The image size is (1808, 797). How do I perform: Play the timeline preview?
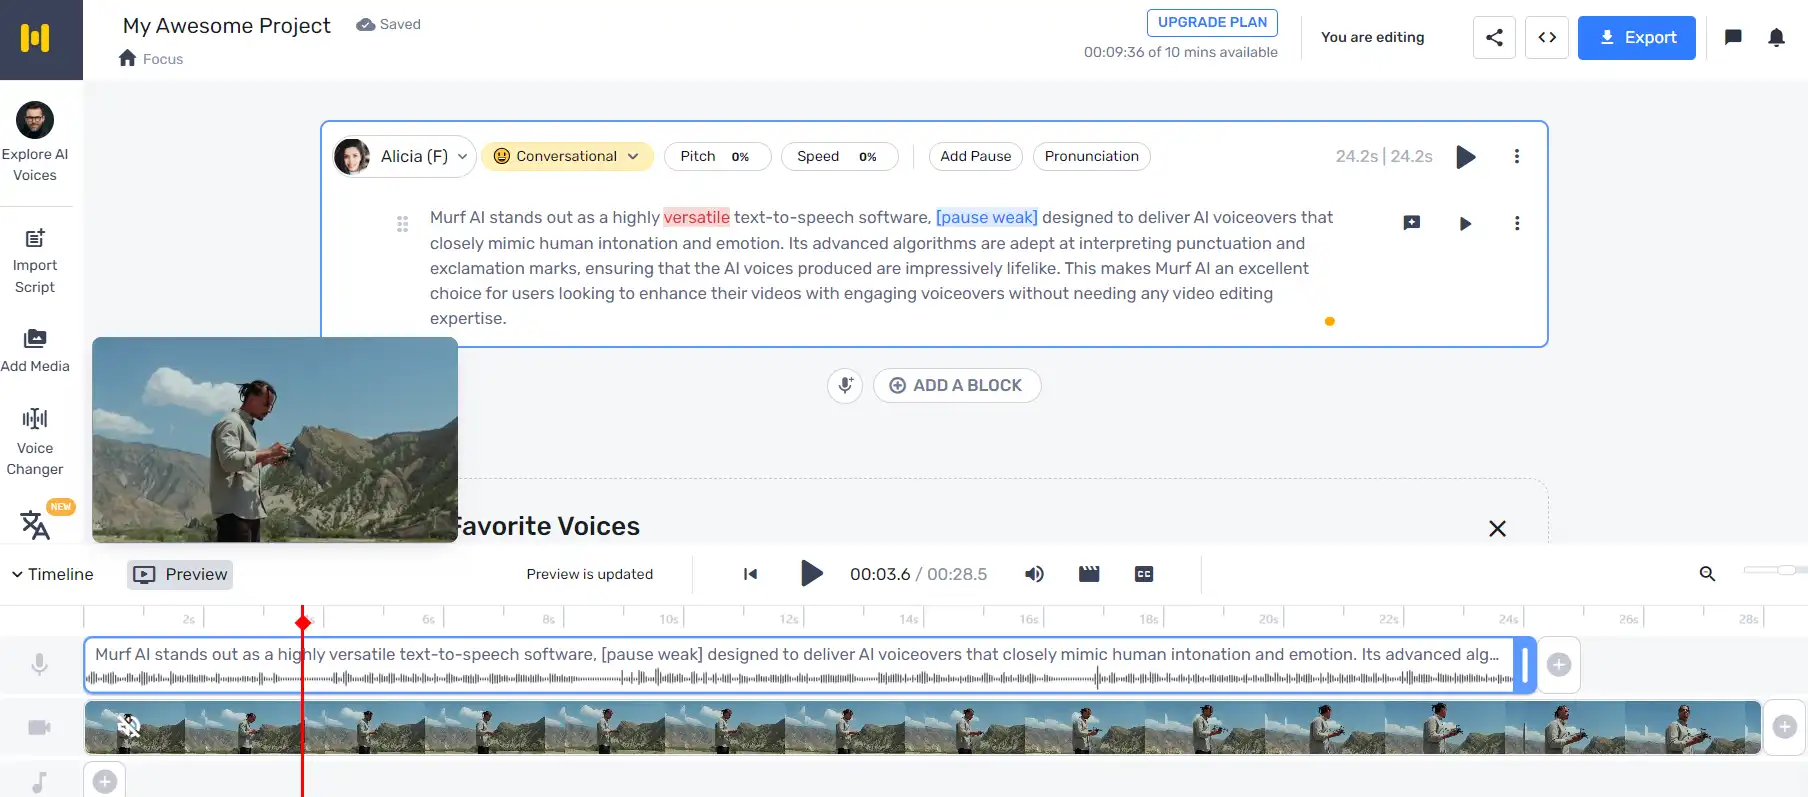(x=812, y=574)
